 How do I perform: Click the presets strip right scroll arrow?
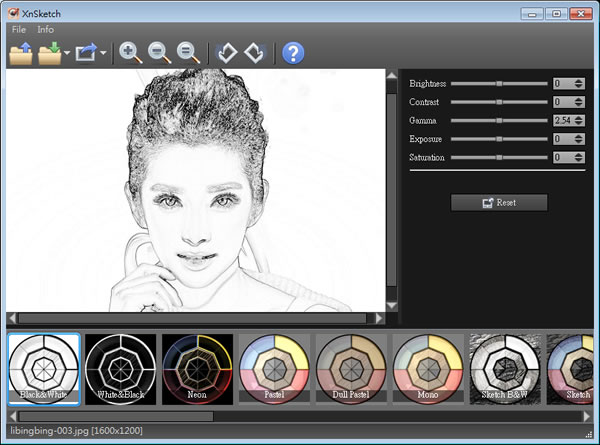click(587, 416)
